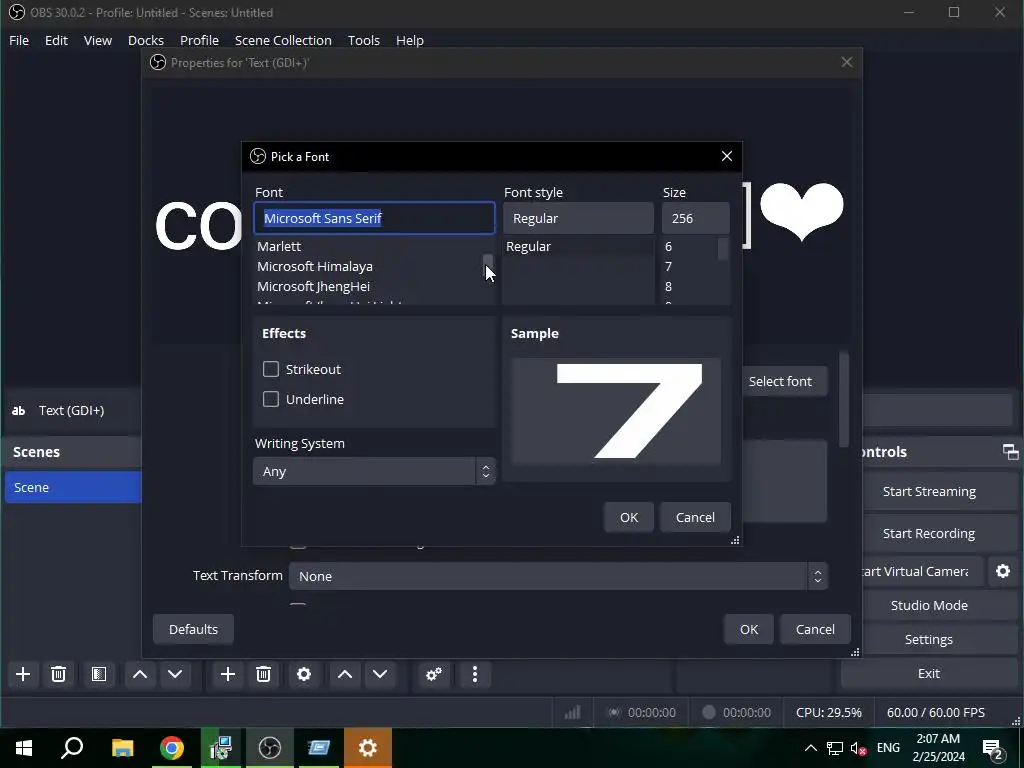Image resolution: width=1024 pixels, height=768 pixels.
Task: Open Settings from Controls dock
Action: click(x=929, y=639)
